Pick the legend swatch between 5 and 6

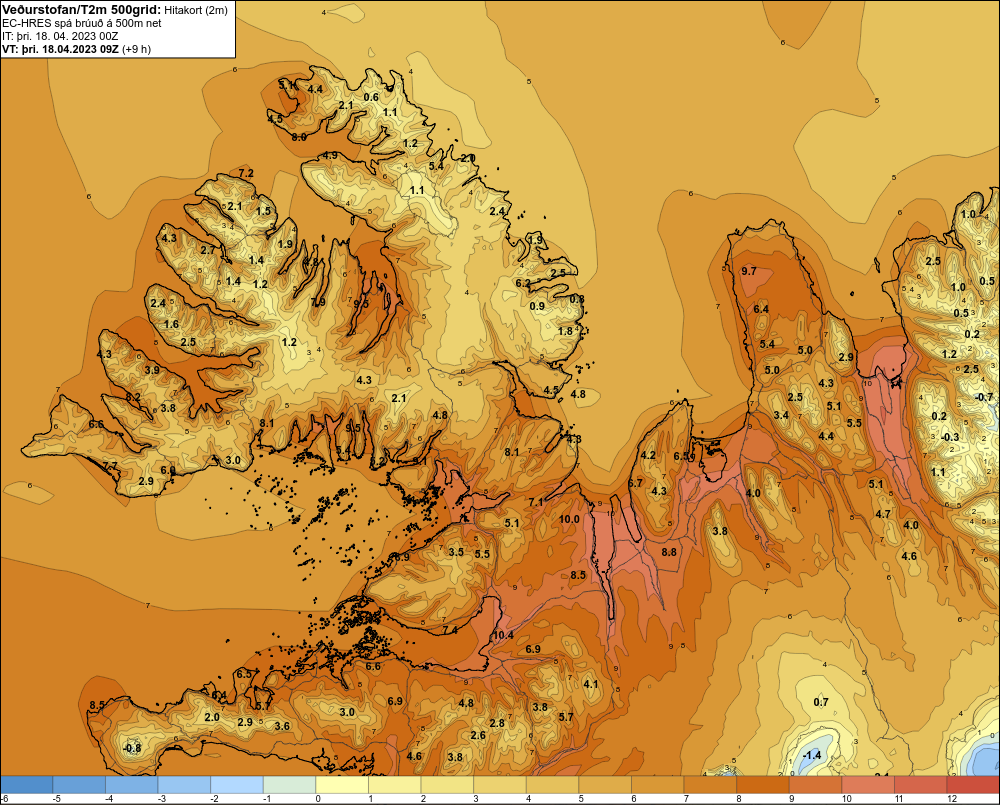[605, 785]
